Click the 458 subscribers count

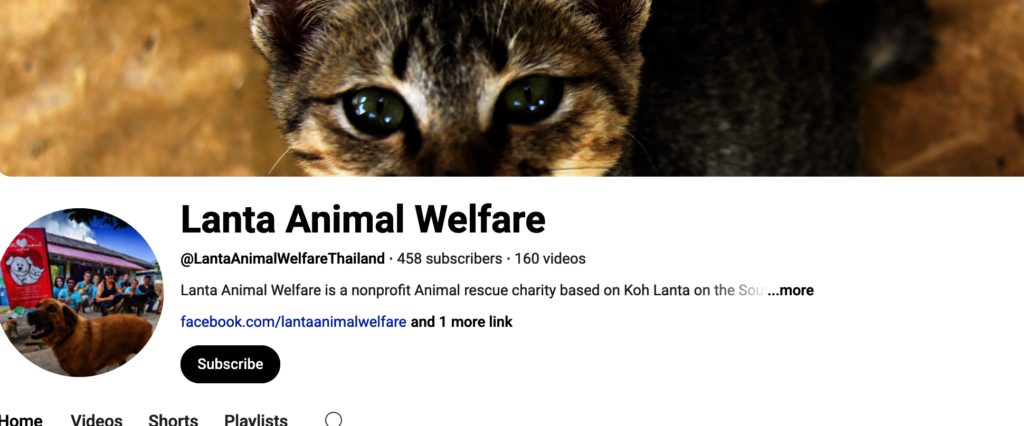[x=449, y=259]
